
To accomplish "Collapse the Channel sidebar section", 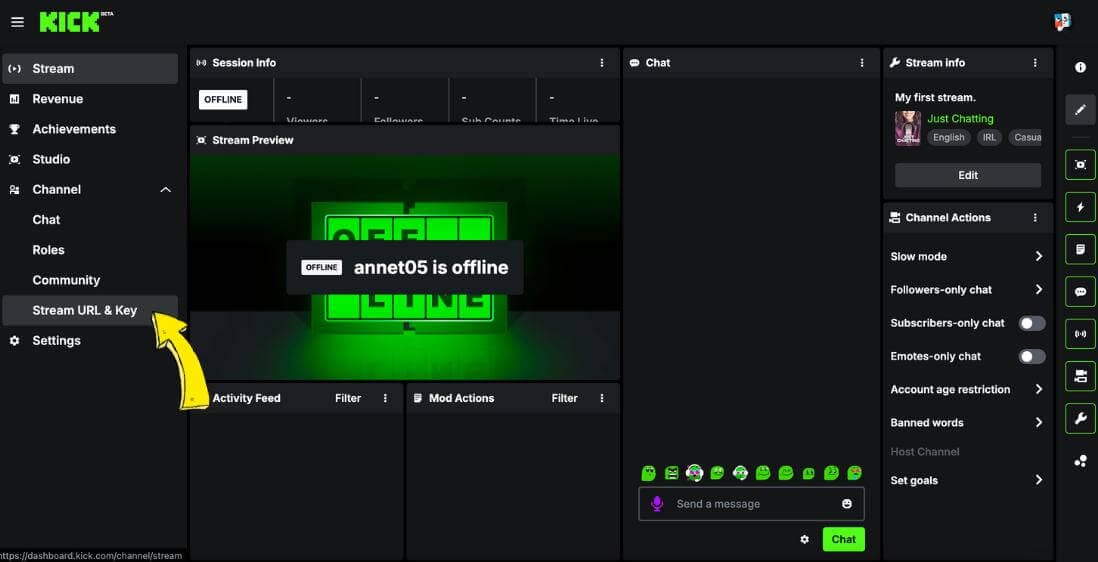I will click(x=165, y=190).
